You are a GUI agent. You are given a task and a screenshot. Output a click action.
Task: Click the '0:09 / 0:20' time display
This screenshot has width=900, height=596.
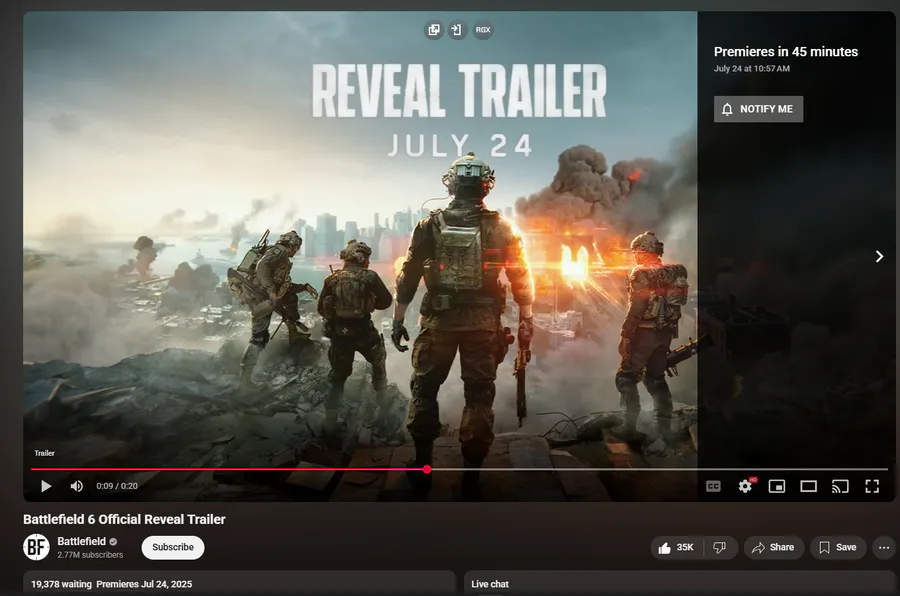pos(117,486)
